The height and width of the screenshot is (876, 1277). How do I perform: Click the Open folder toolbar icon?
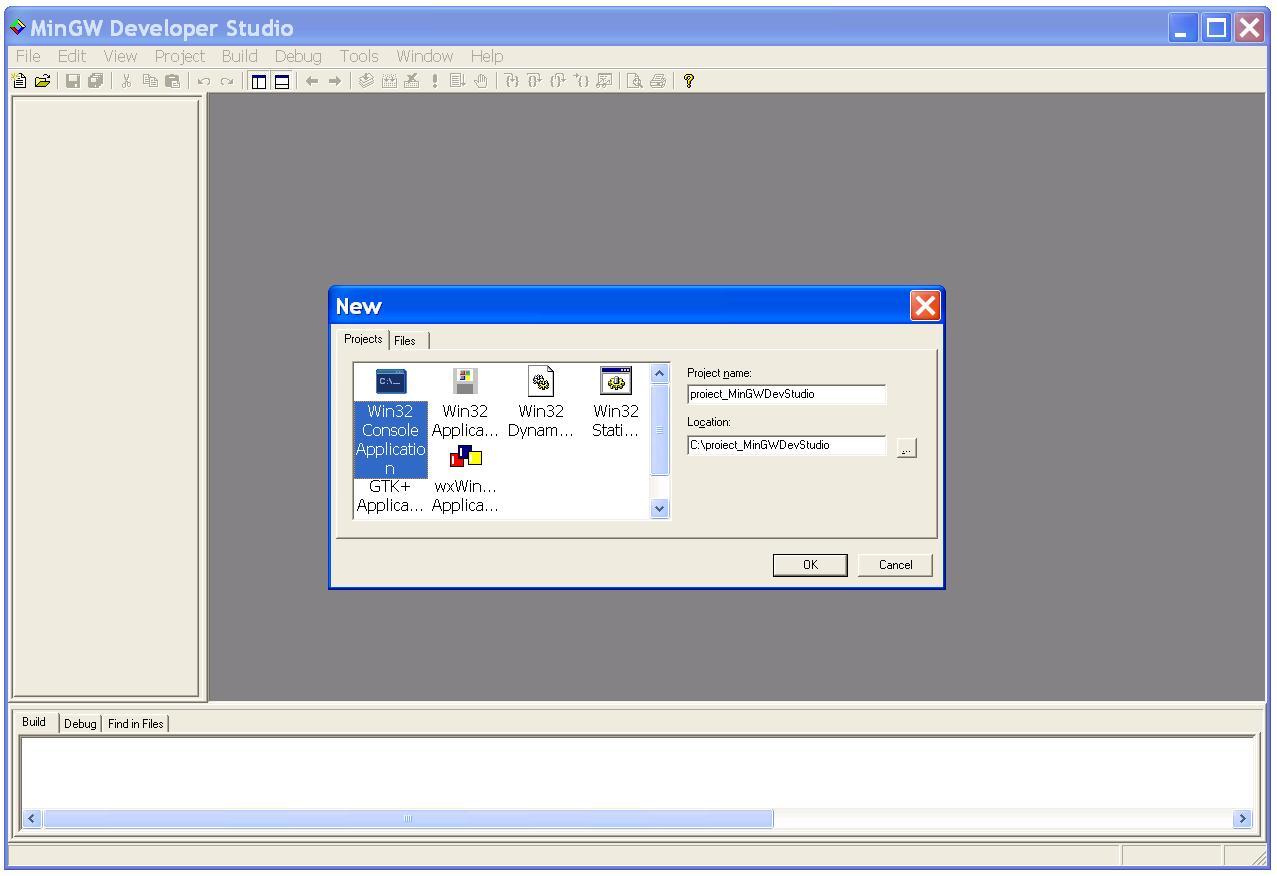click(42, 81)
